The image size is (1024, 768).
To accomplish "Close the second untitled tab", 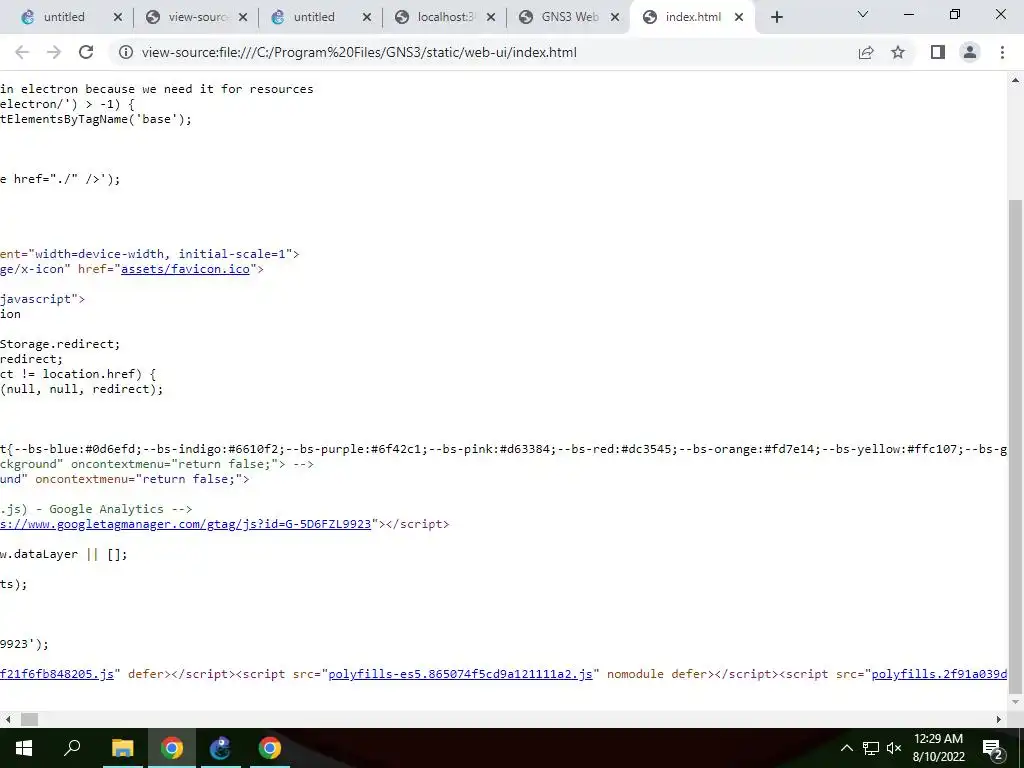I will coord(367,17).
